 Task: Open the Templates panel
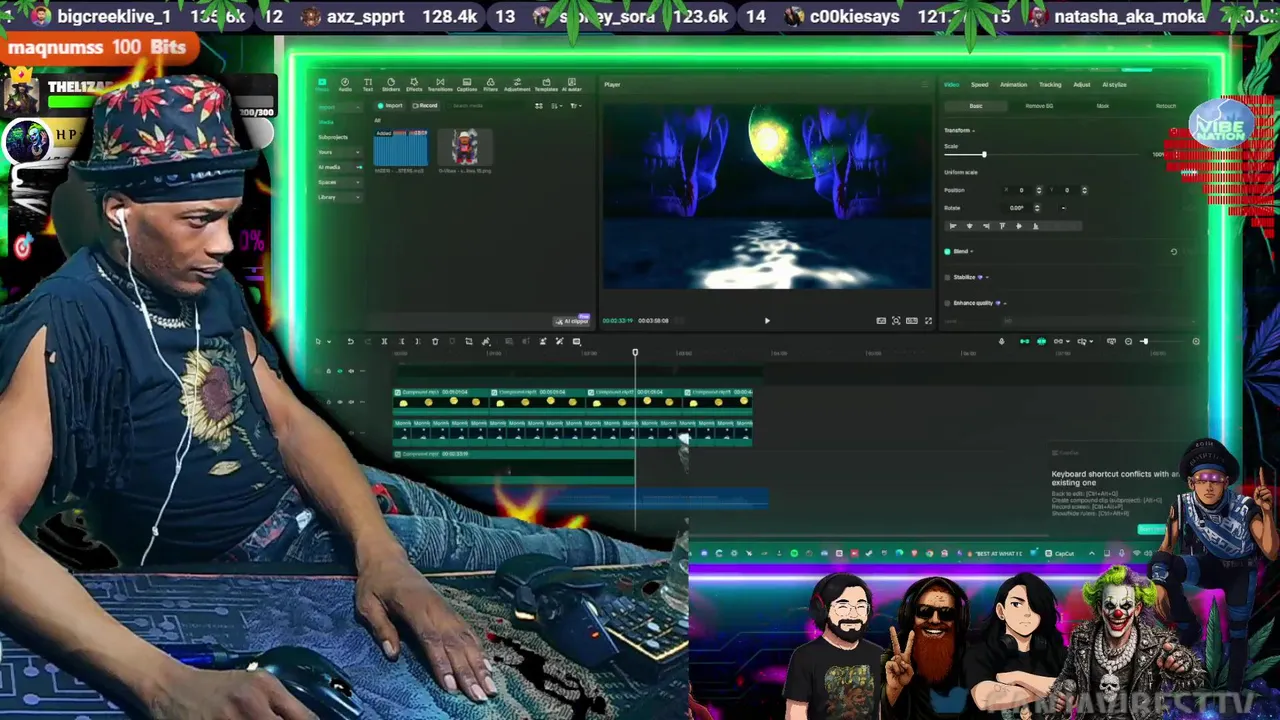pyautogui.click(x=546, y=84)
